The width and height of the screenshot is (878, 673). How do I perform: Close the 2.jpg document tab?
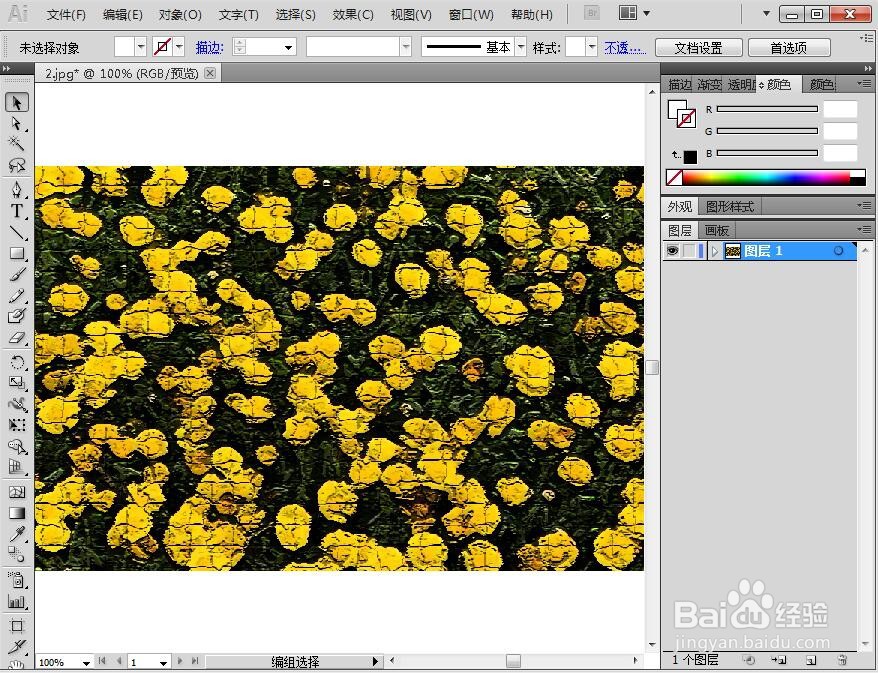pos(209,73)
